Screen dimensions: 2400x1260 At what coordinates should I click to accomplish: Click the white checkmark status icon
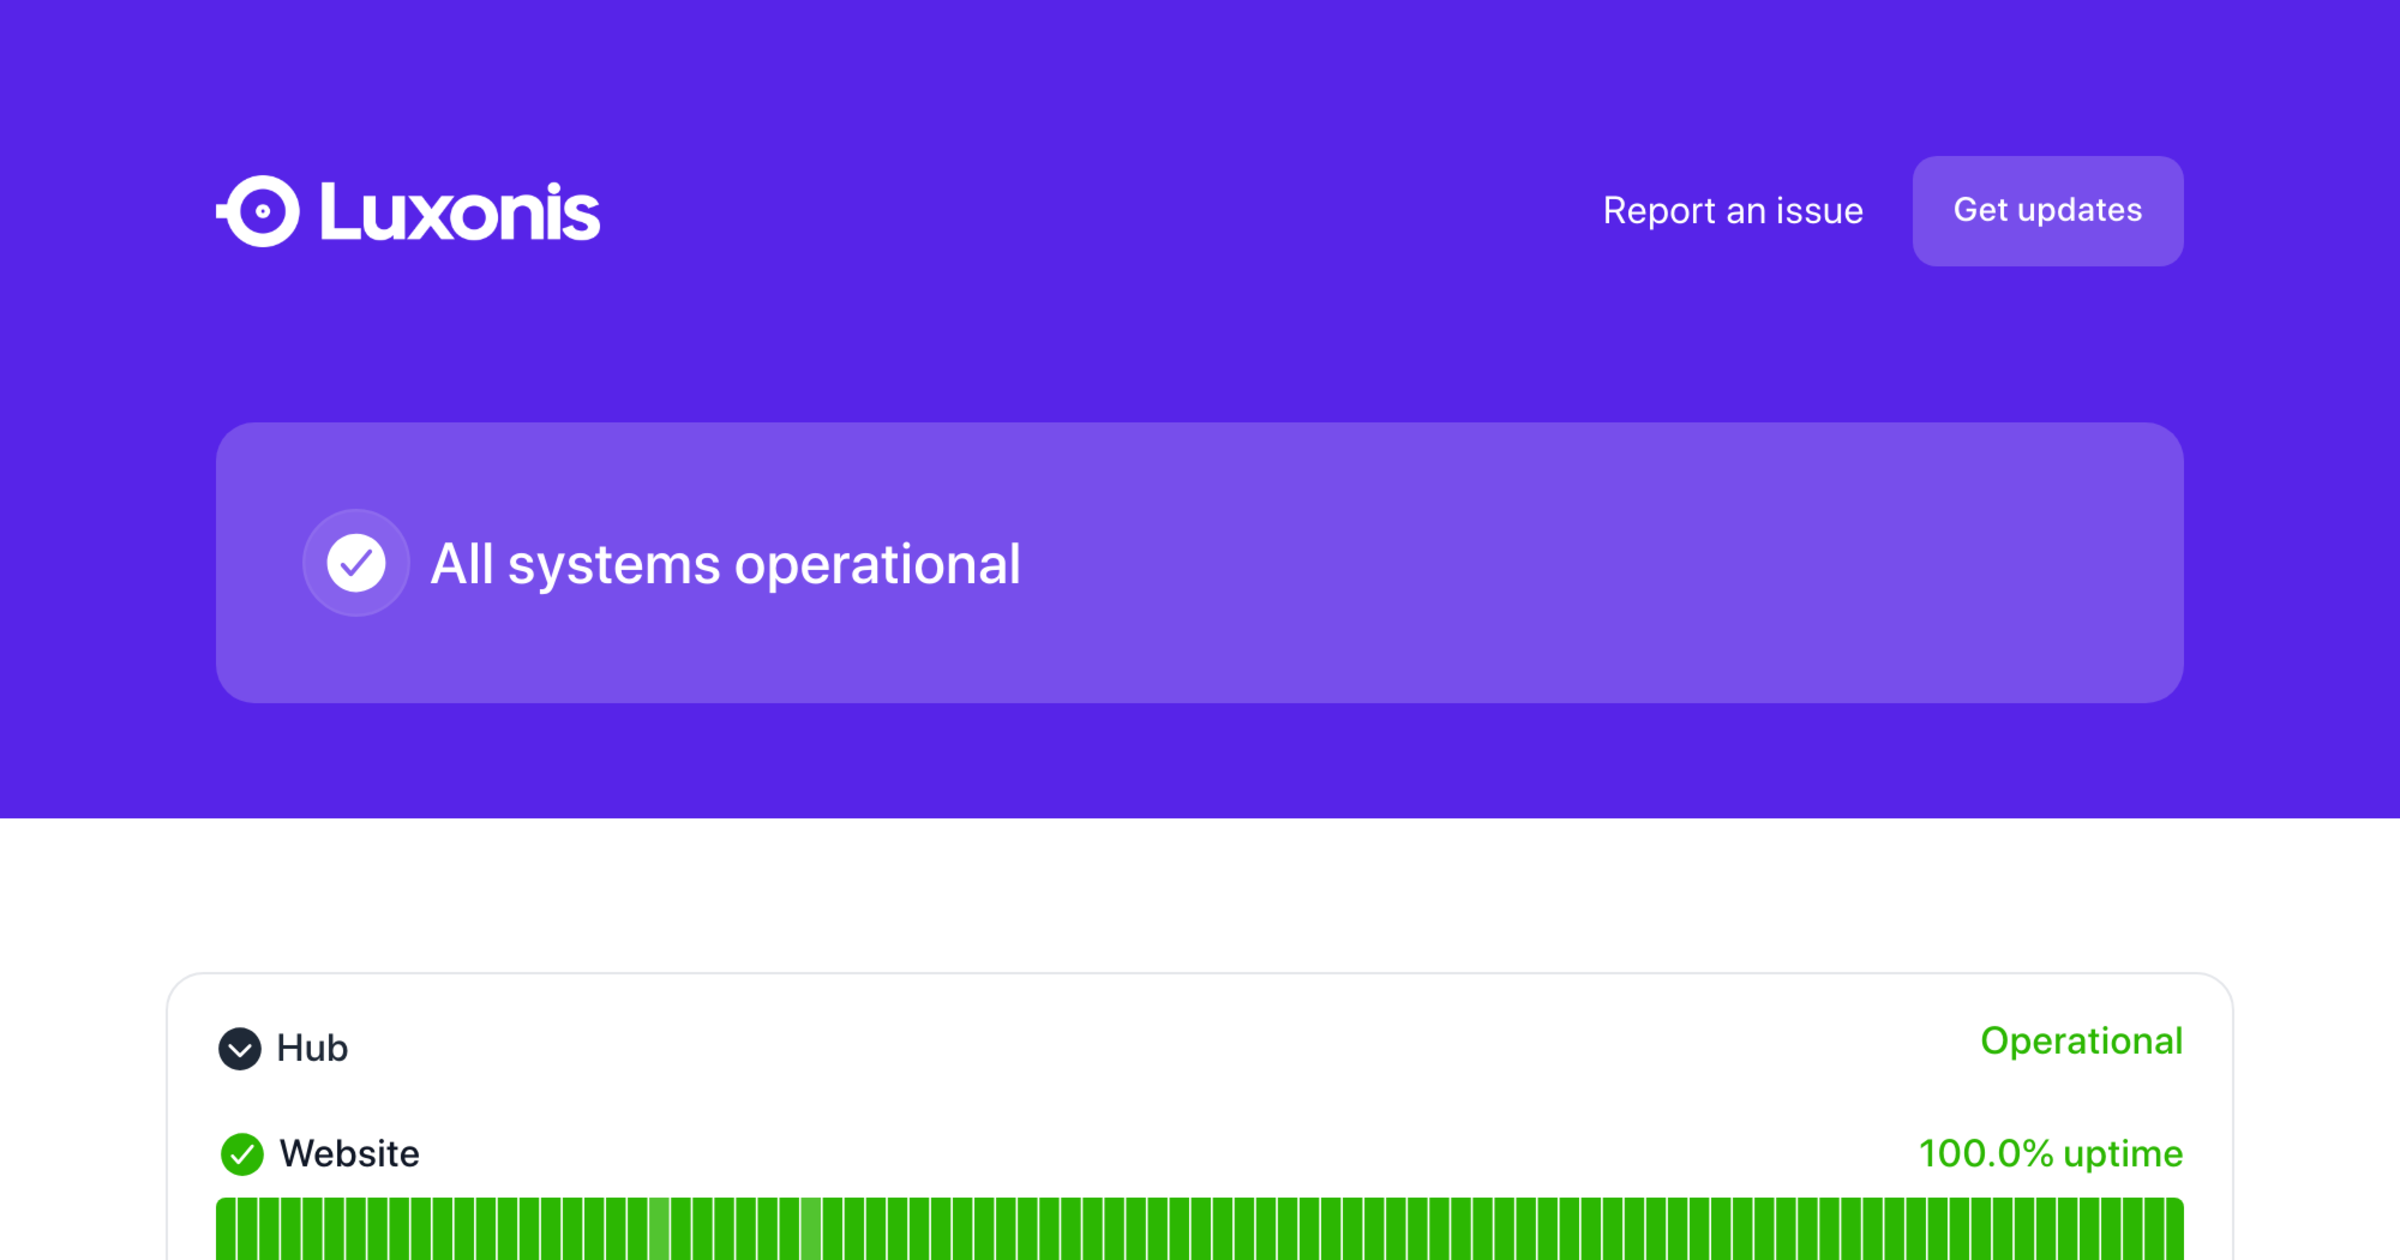coord(356,563)
